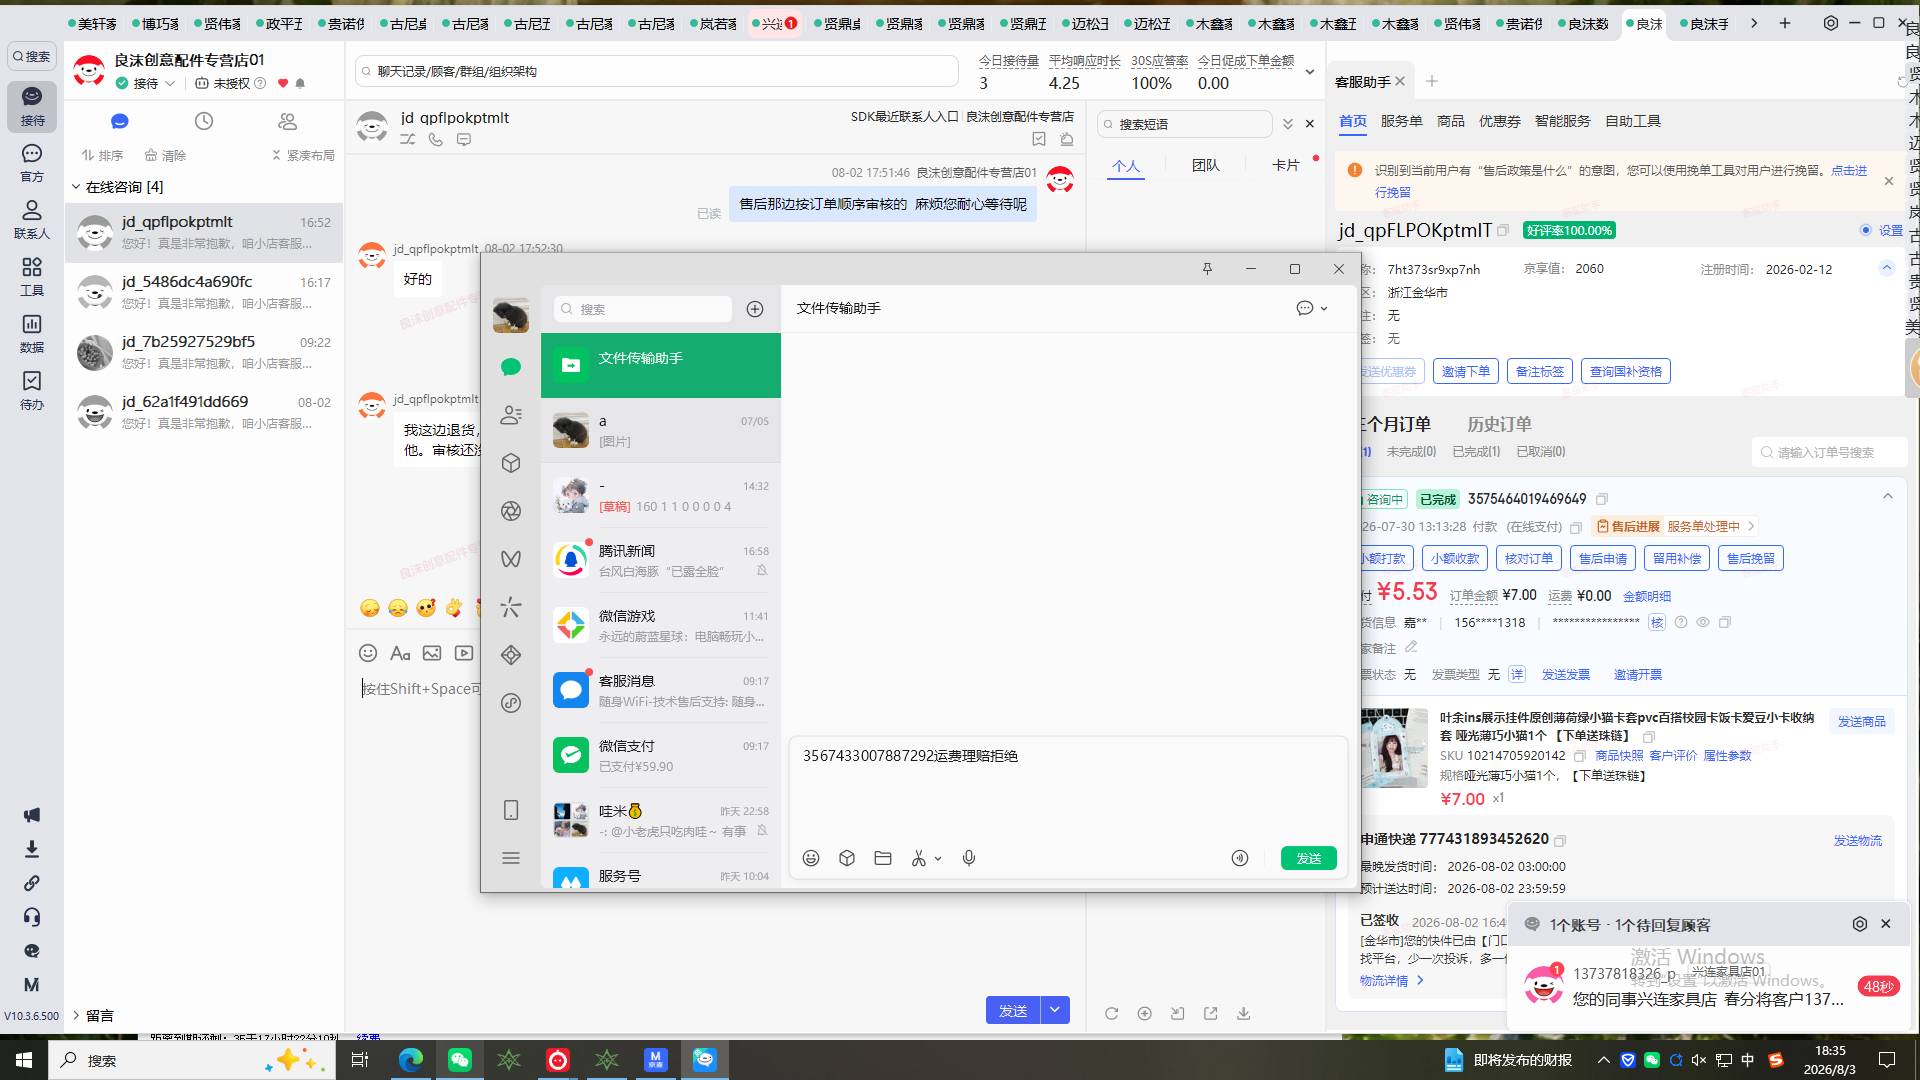The width and height of the screenshot is (1920, 1080).
Task: Open 腾讯新闻 chat in WeChat list
Action: (660, 560)
